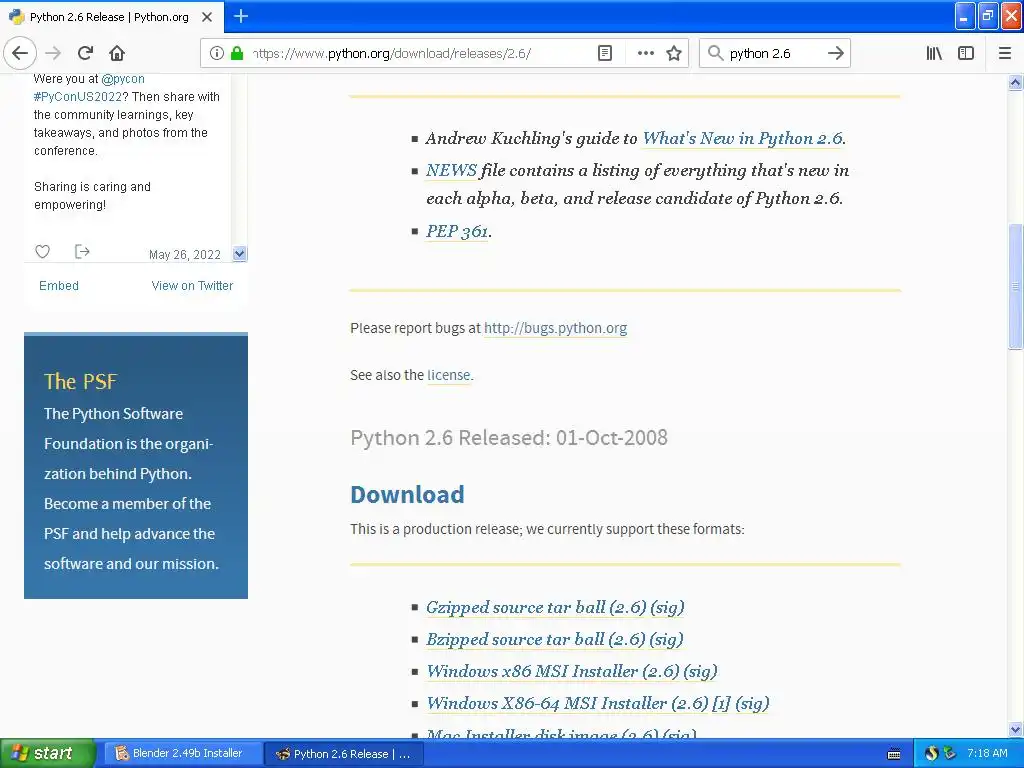Image resolution: width=1024 pixels, height=768 pixels.
Task: Open the @pycon mention link
Action: (x=123, y=79)
